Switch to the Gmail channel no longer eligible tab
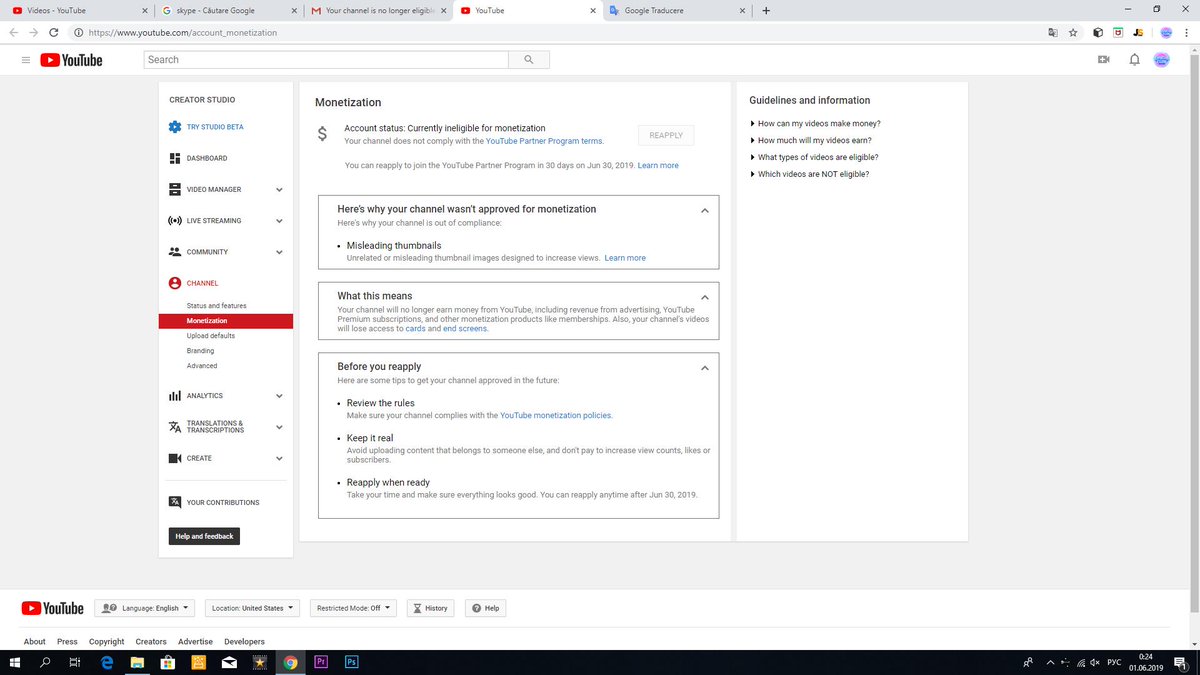 (376, 11)
